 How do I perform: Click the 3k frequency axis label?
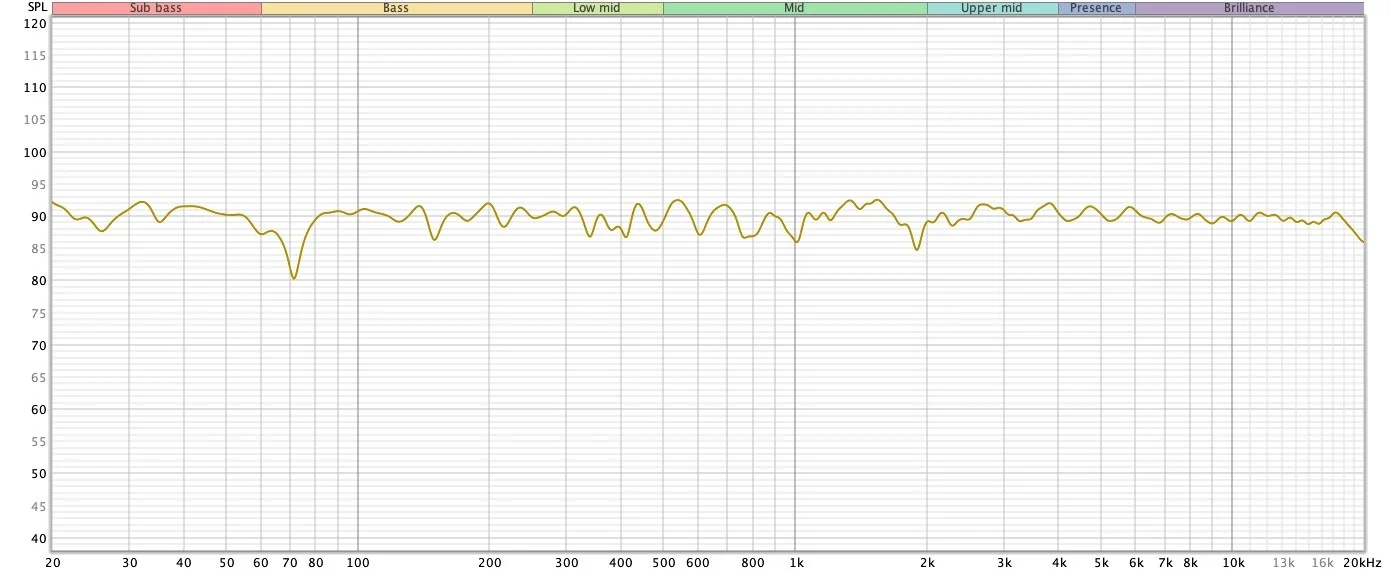click(x=1004, y=563)
